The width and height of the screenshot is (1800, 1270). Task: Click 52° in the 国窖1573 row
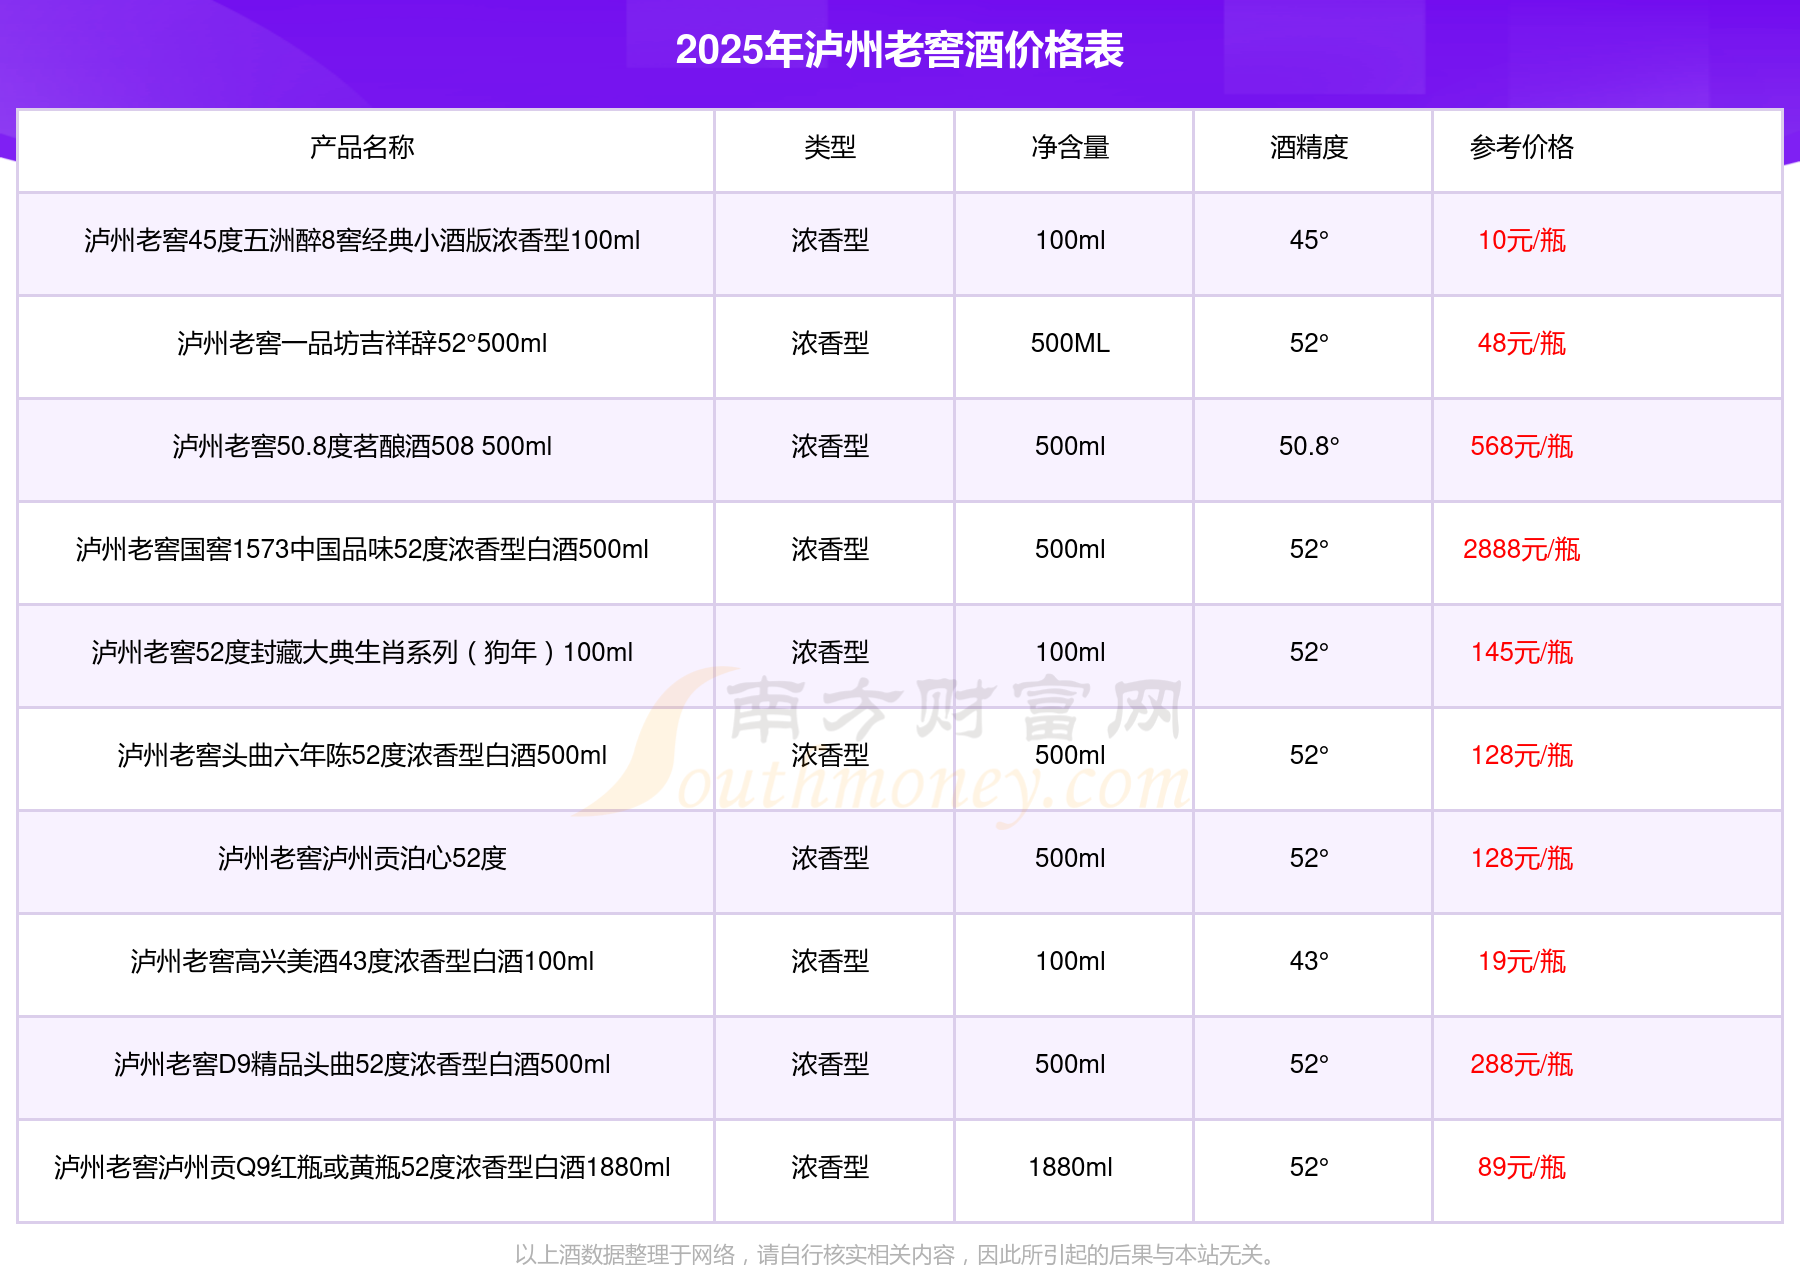pyautogui.click(x=1309, y=549)
